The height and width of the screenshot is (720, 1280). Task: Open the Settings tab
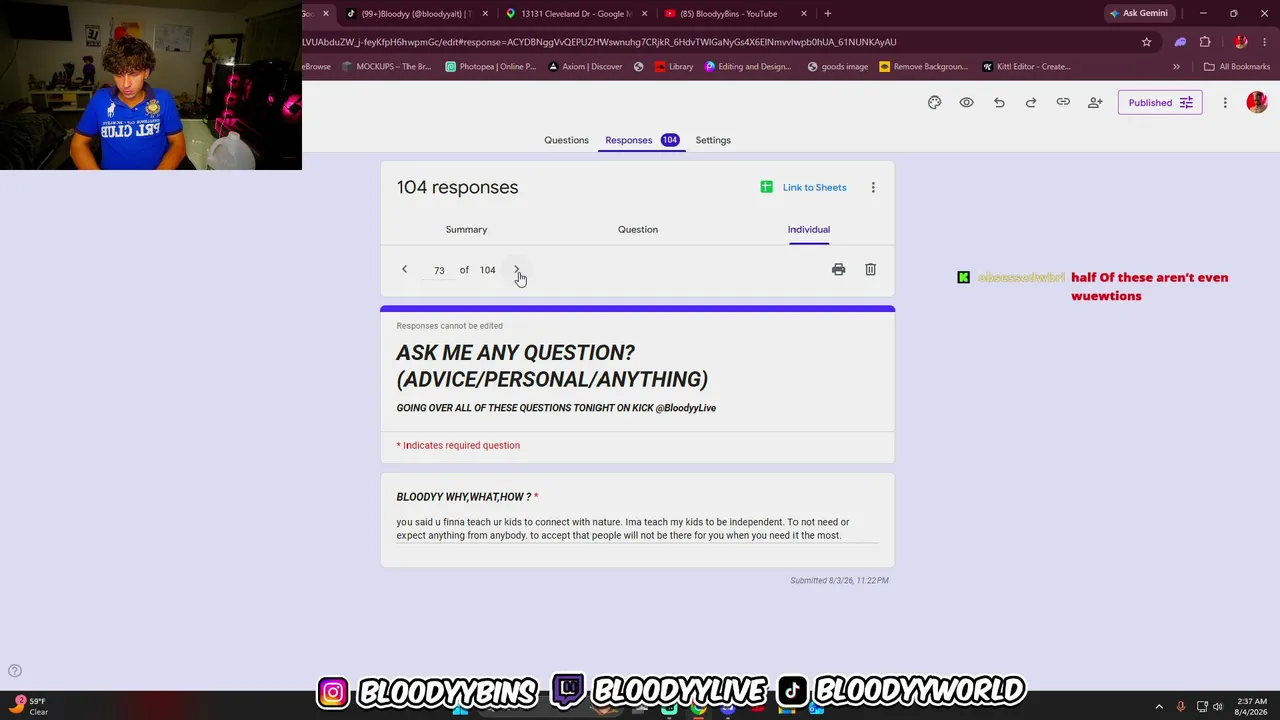click(713, 140)
